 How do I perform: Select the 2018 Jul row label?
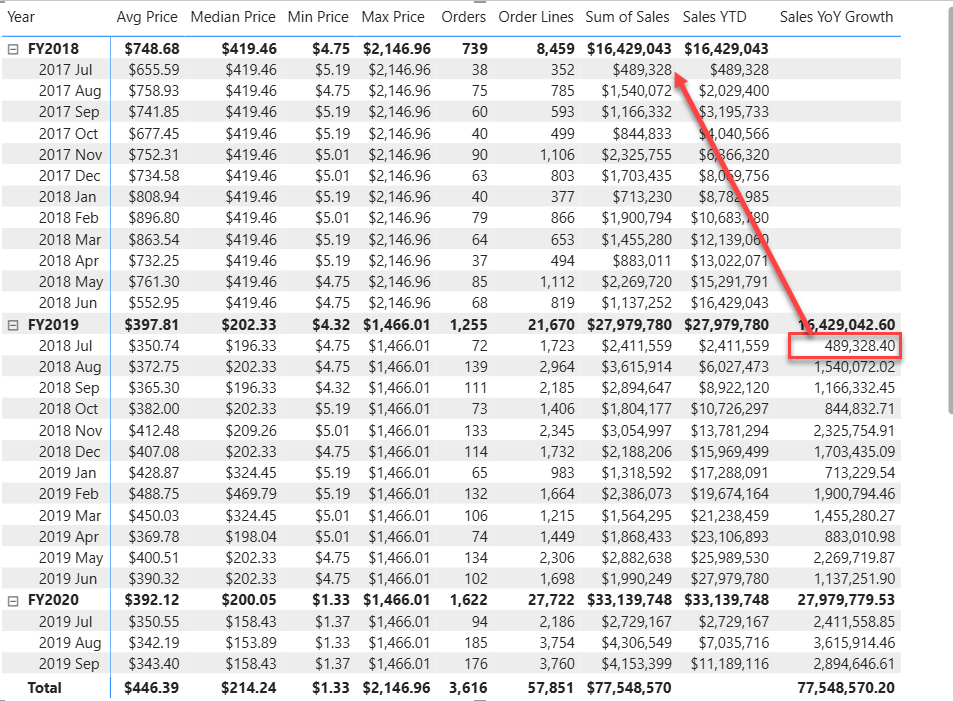pos(65,346)
